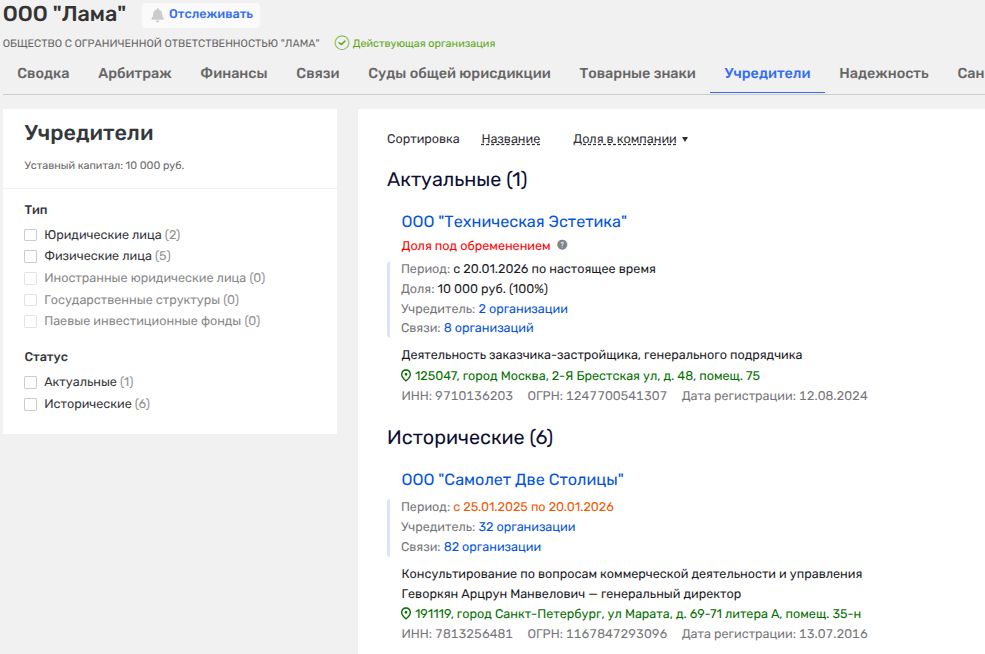Click the help icon beside Доля под обременением

click(x=562, y=245)
